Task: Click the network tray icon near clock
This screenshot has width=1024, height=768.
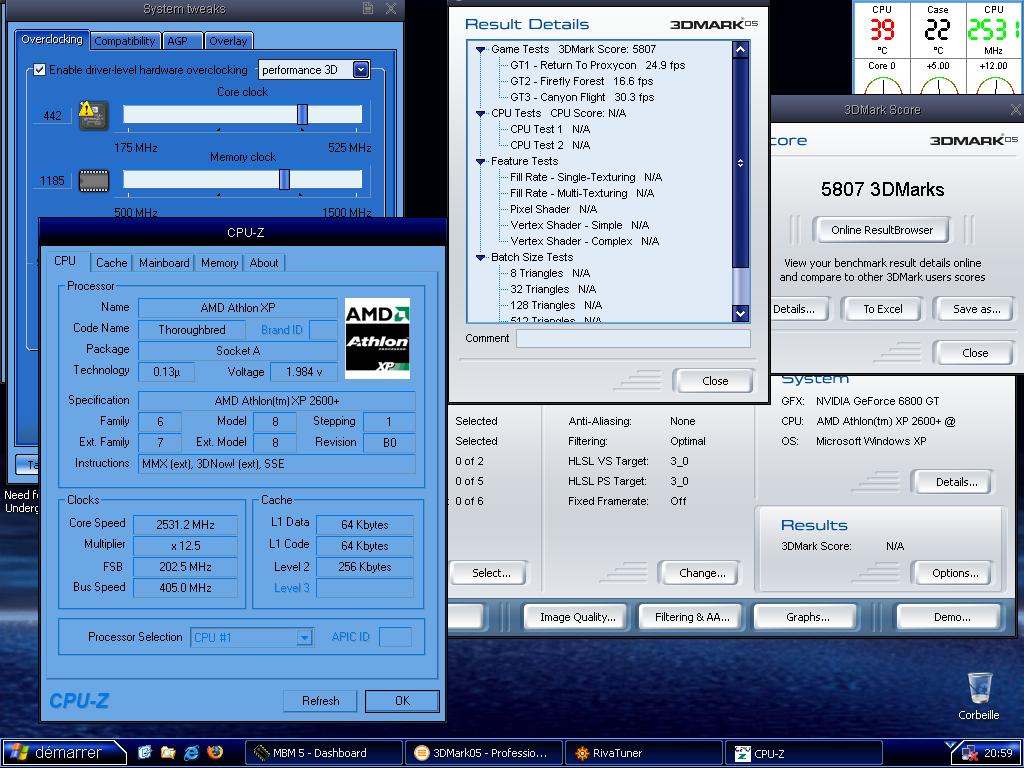Action: click(x=970, y=753)
